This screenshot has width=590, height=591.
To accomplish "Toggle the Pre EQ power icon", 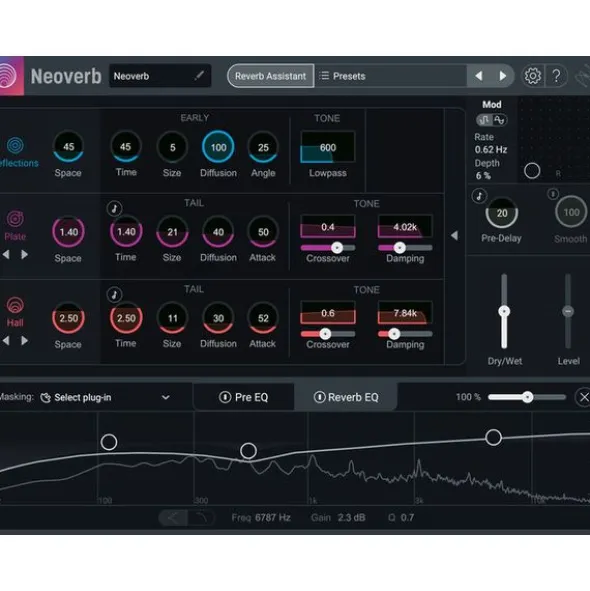I will 225,397.
